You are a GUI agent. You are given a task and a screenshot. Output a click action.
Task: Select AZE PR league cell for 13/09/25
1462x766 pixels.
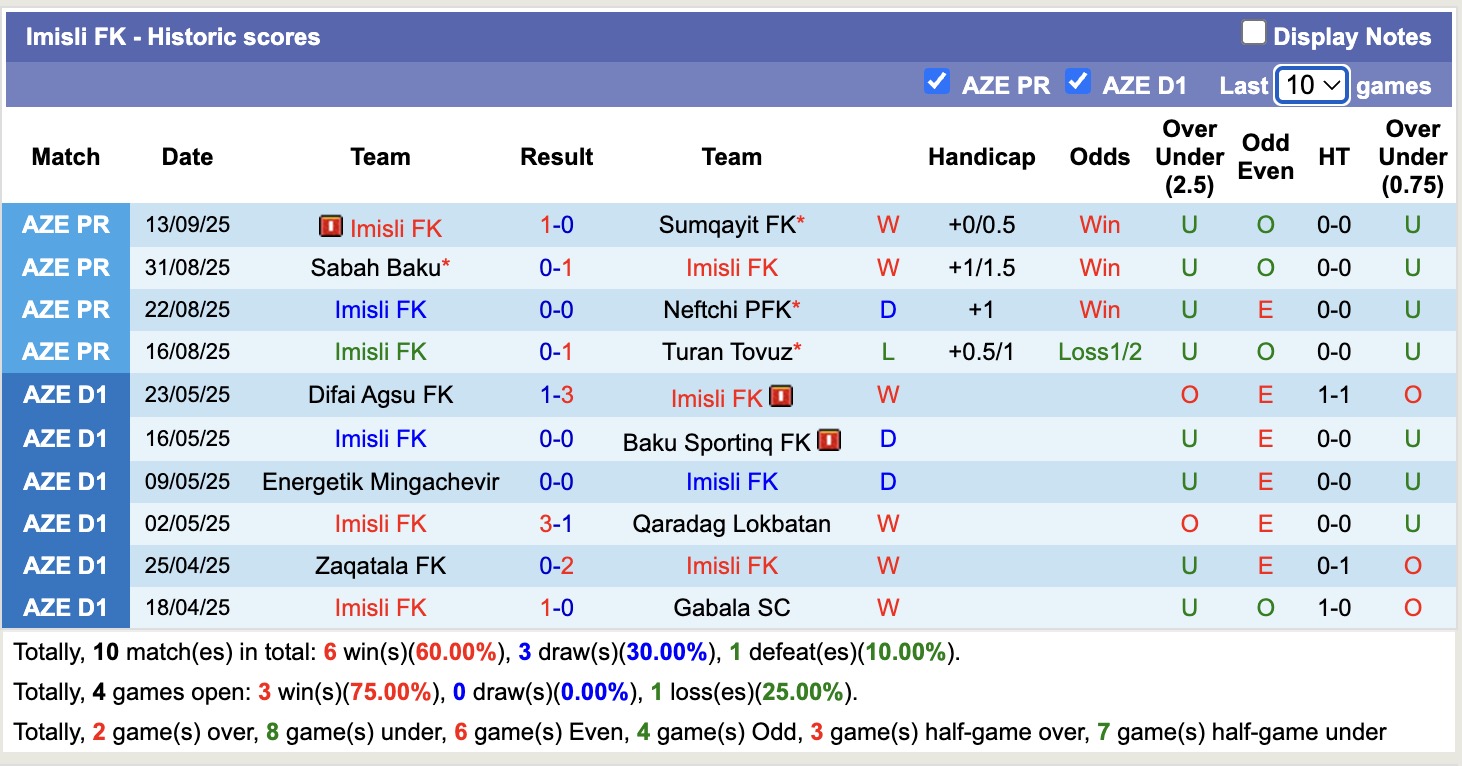pos(66,226)
